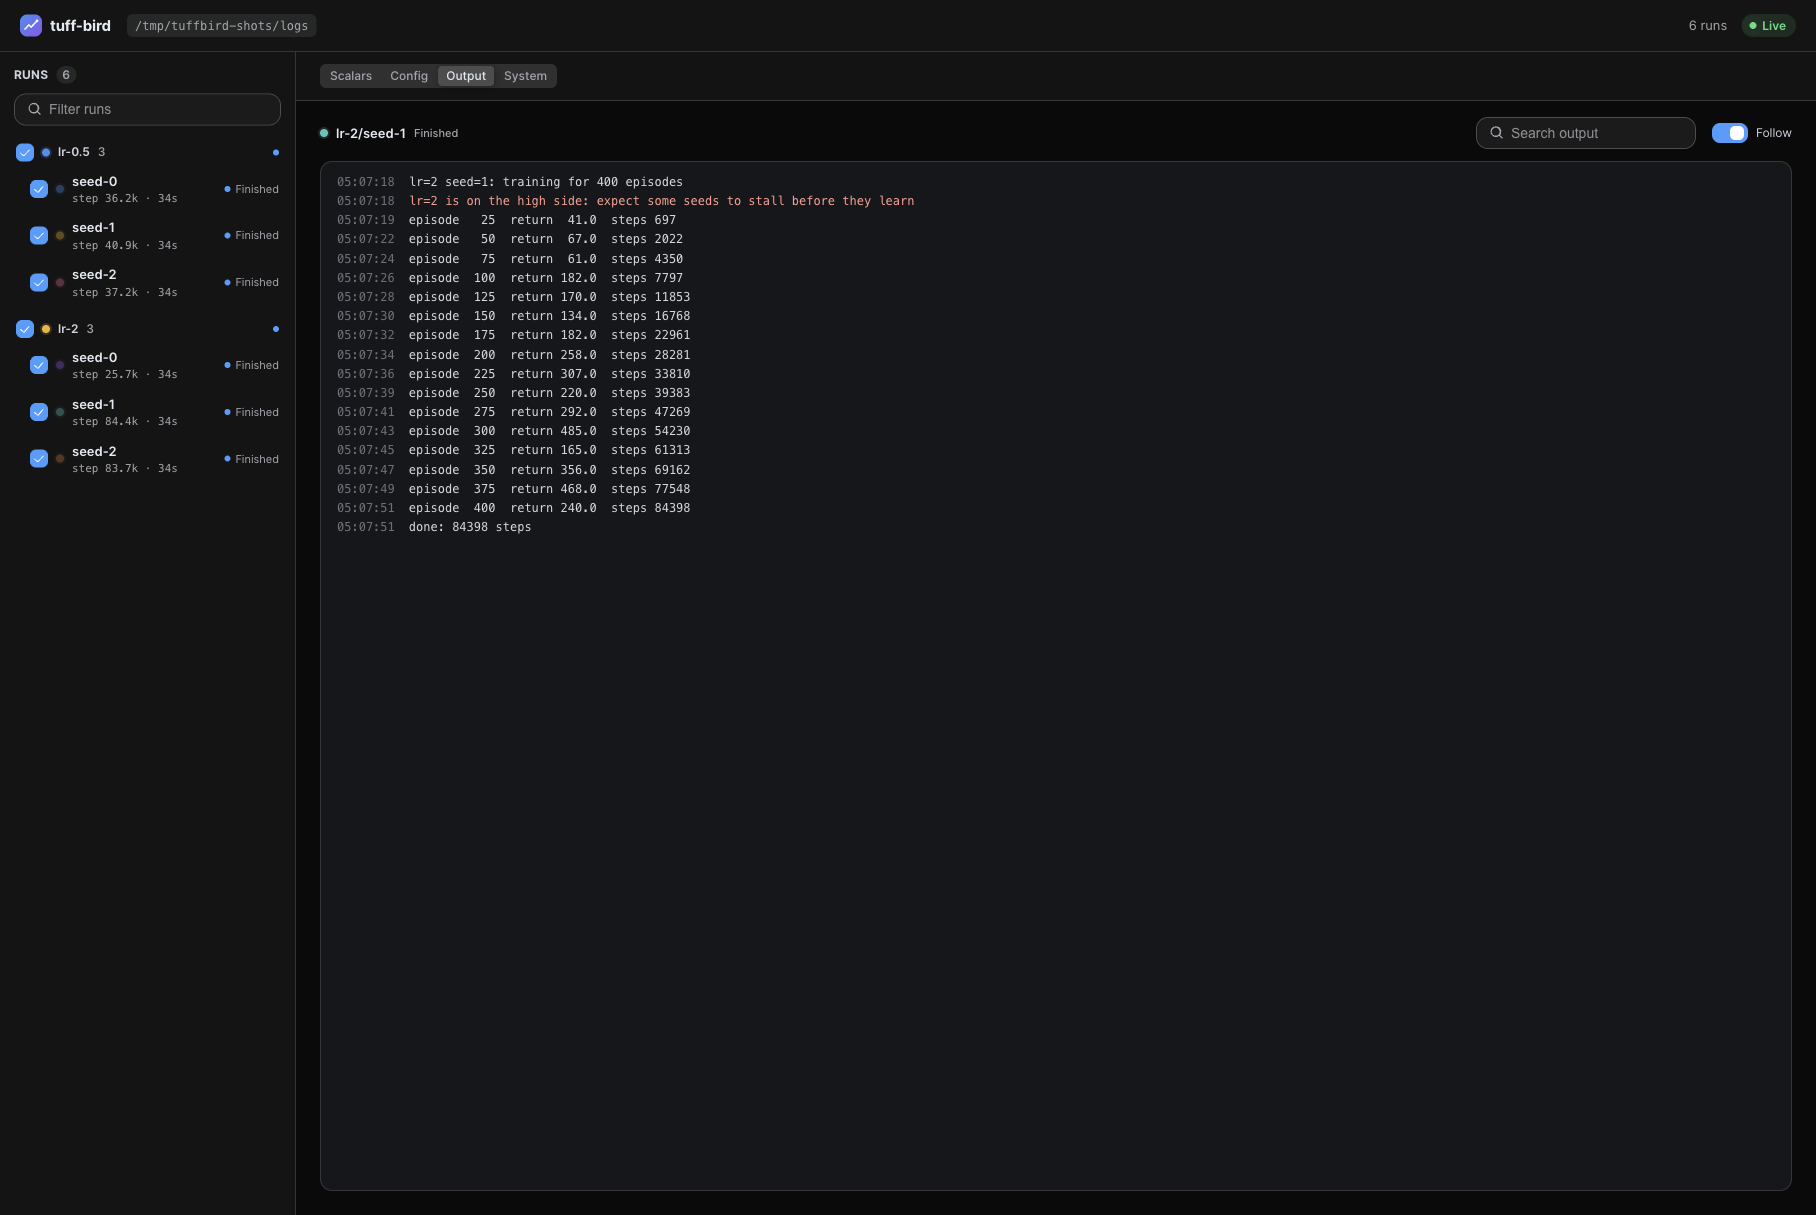Screen dimensions: 1816x1215
Task: Collapse the lr-2 run group
Action: click(x=67, y=329)
